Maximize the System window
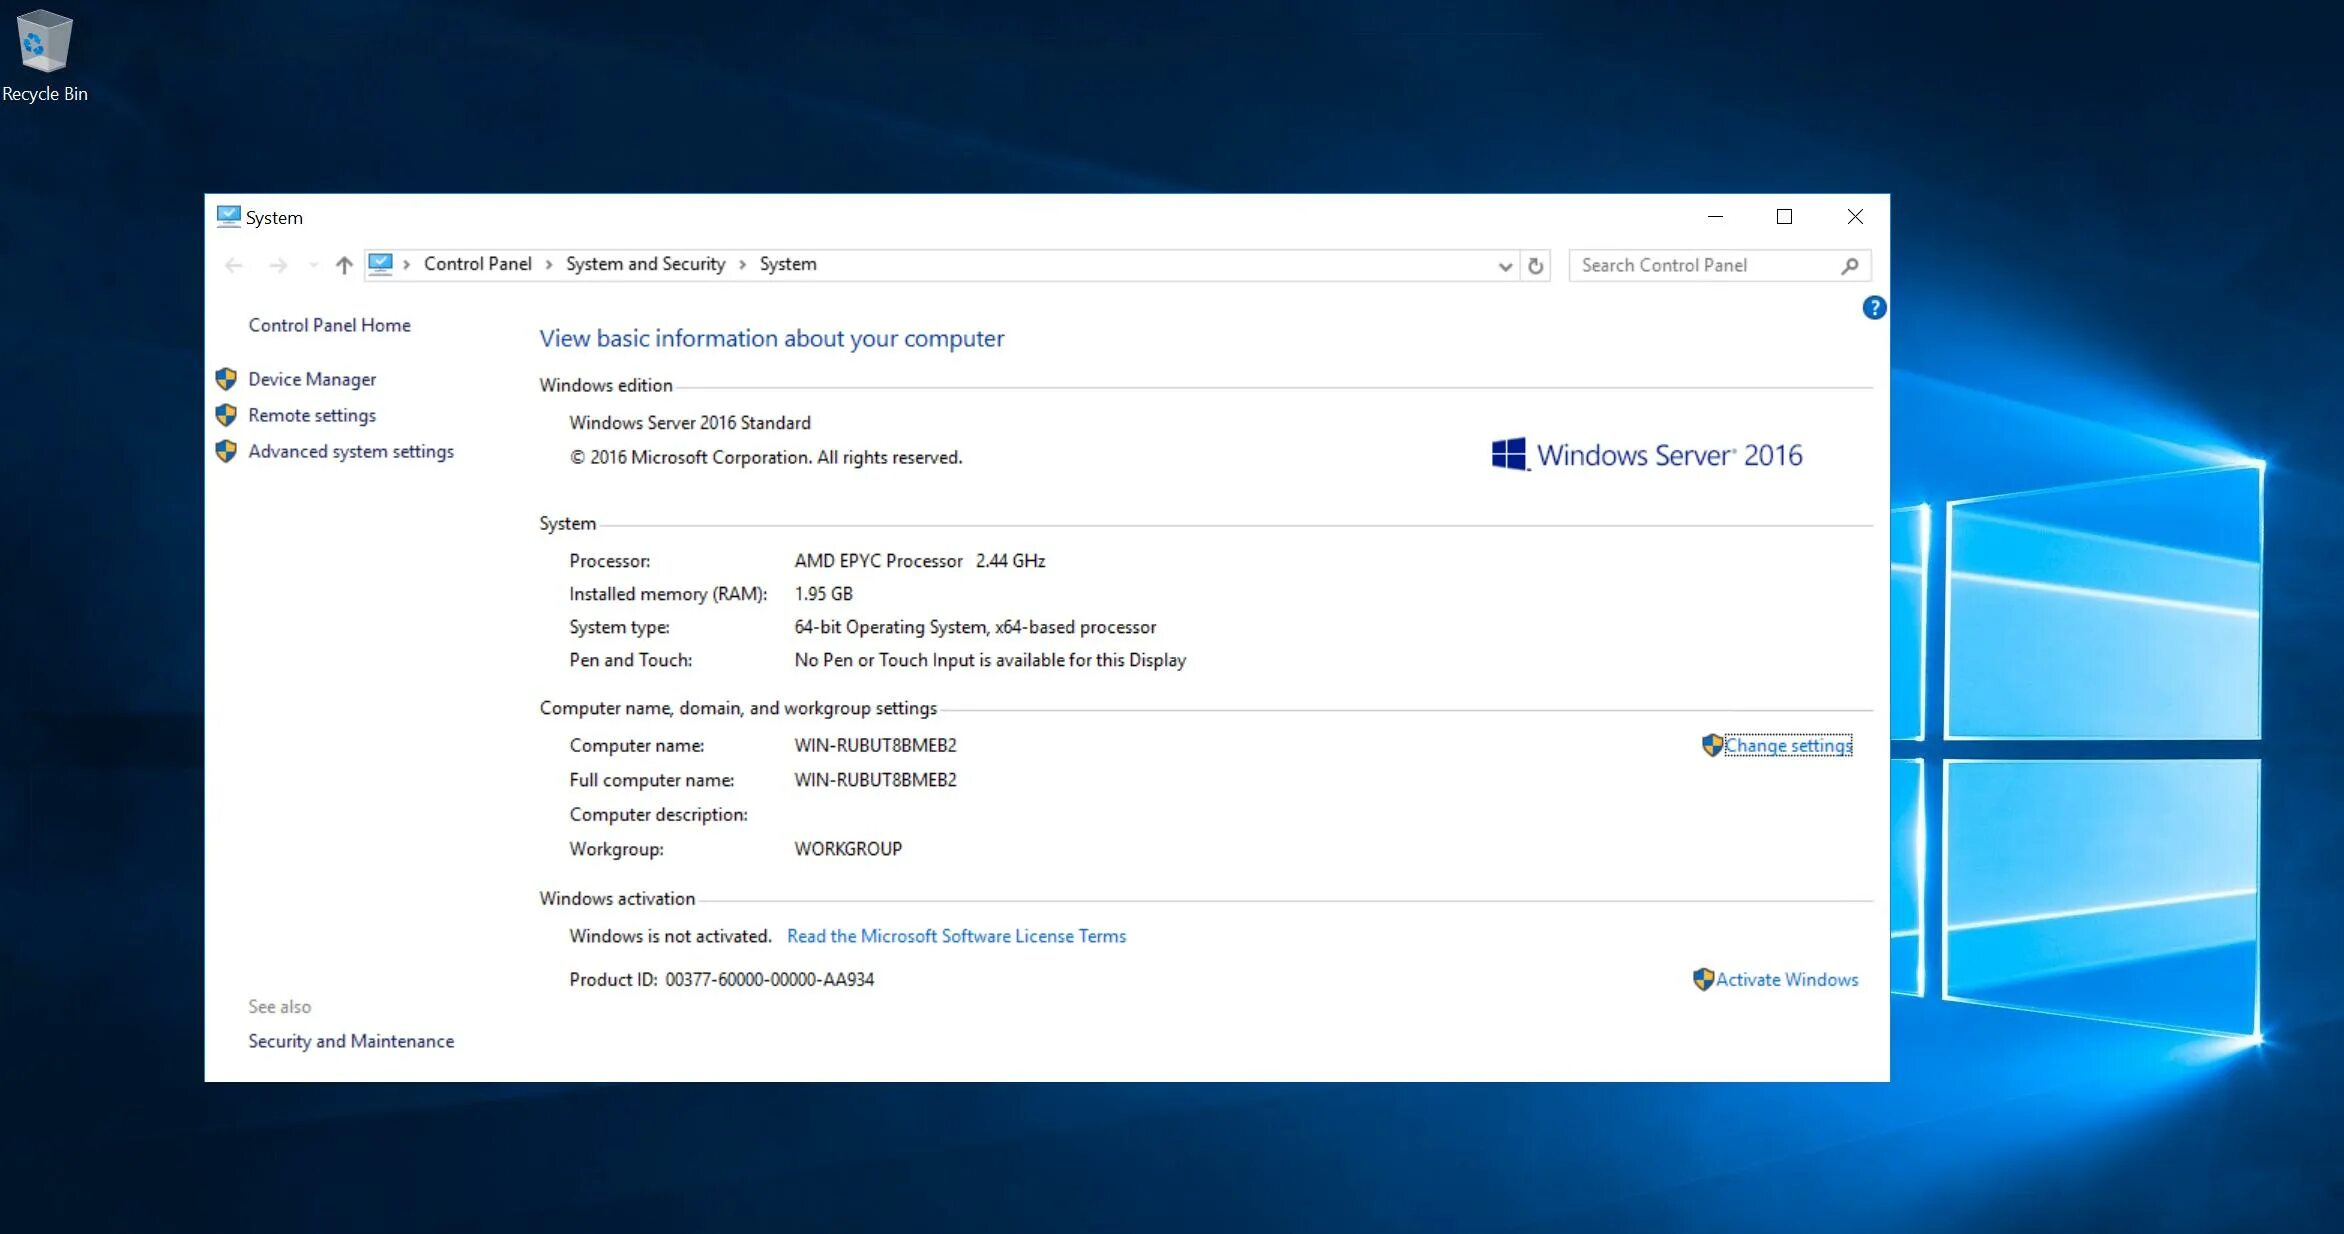 [x=1784, y=217]
